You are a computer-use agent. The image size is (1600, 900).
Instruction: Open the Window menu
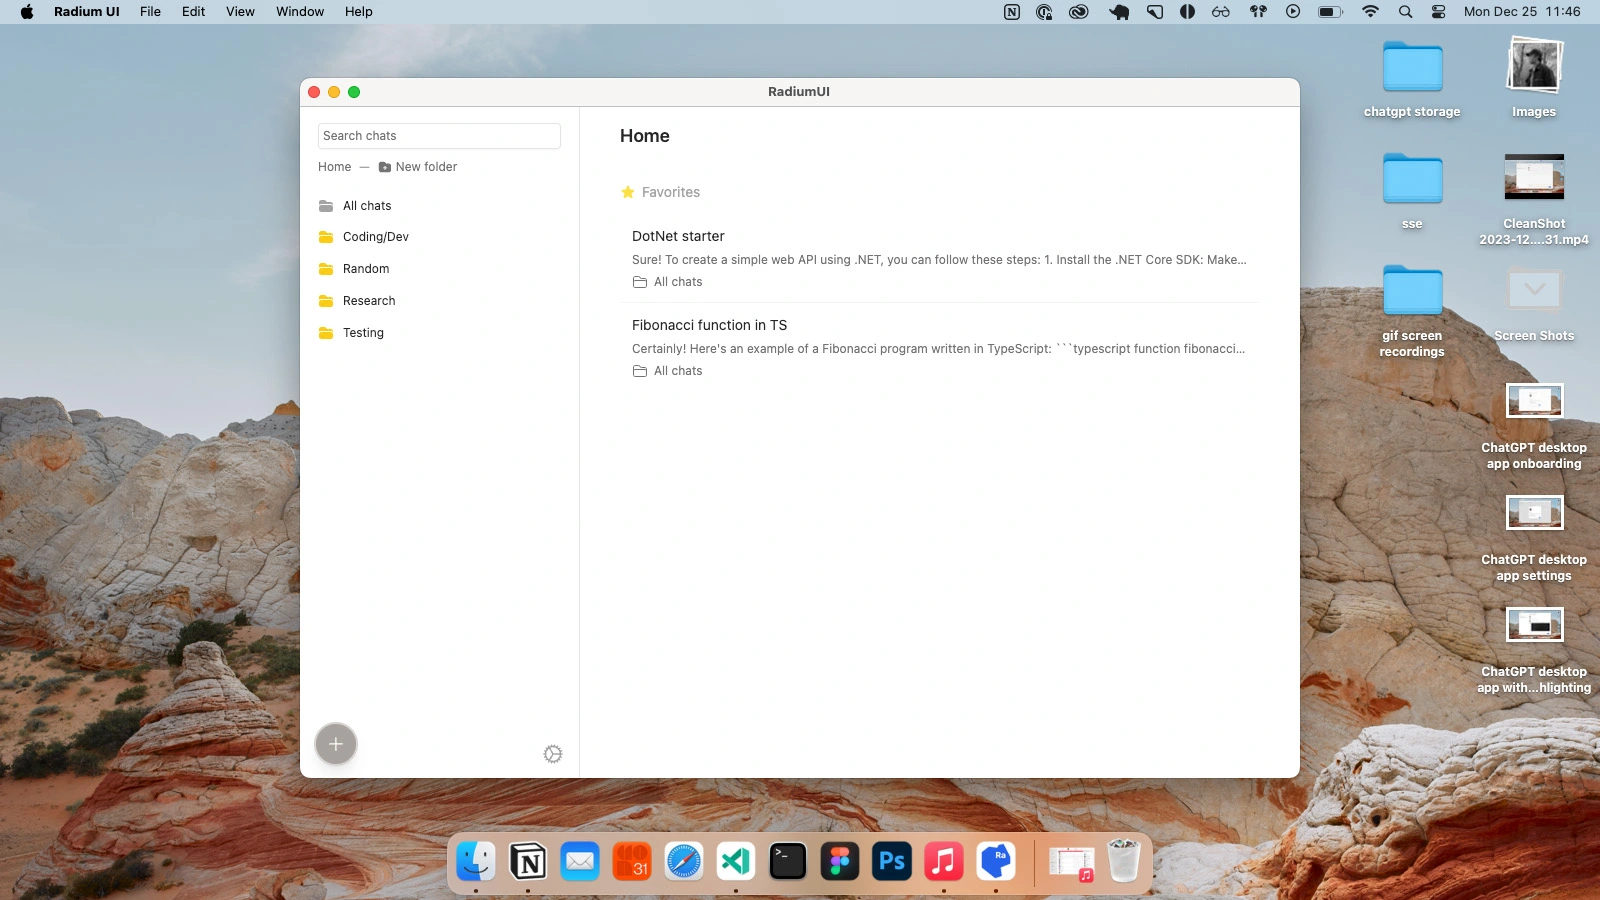[x=300, y=12]
